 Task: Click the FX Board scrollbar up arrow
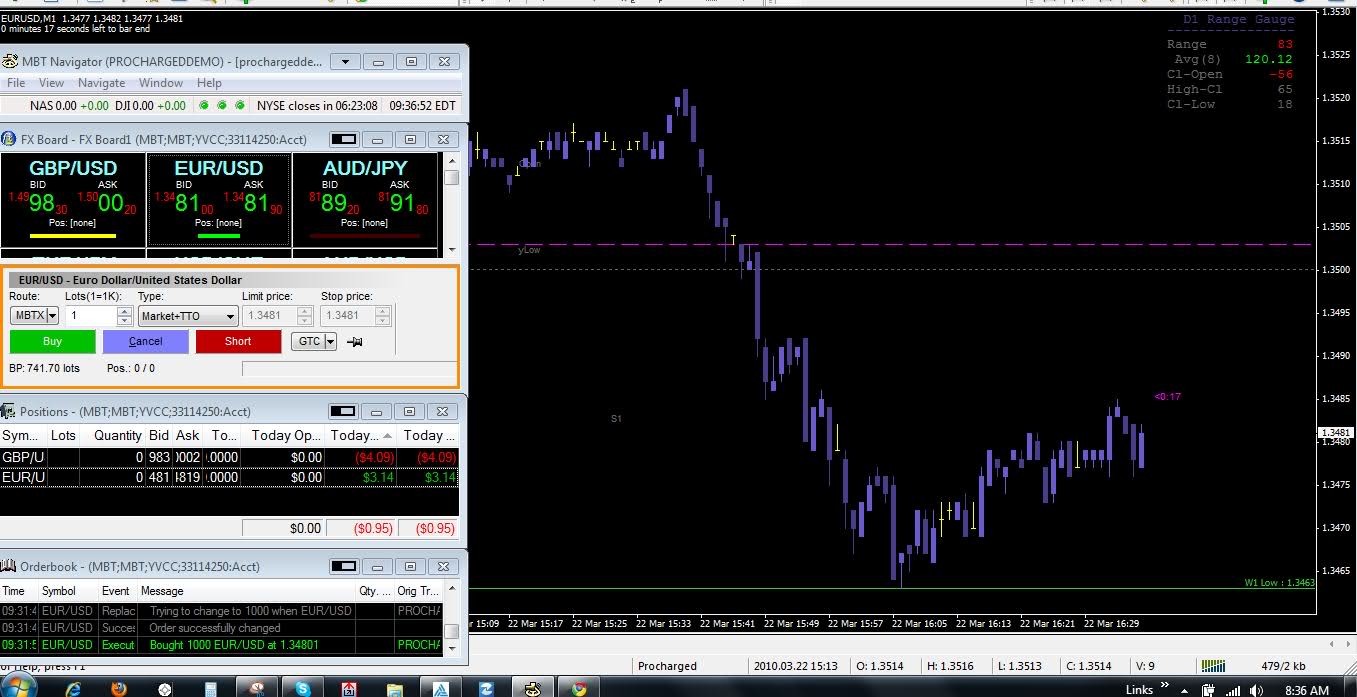pyautogui.click(x=451, y=160)
